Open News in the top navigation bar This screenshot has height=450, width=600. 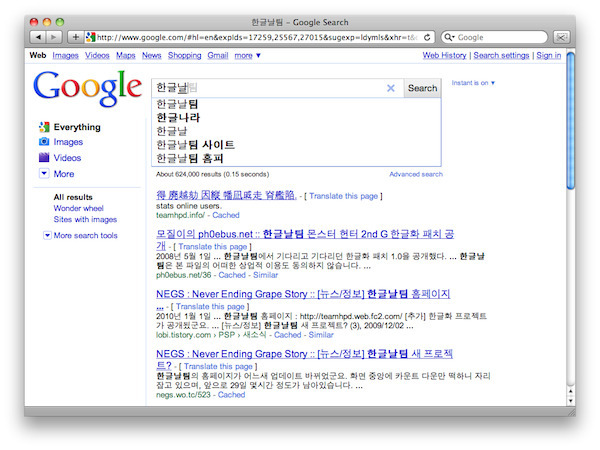(x=152, y=55)
